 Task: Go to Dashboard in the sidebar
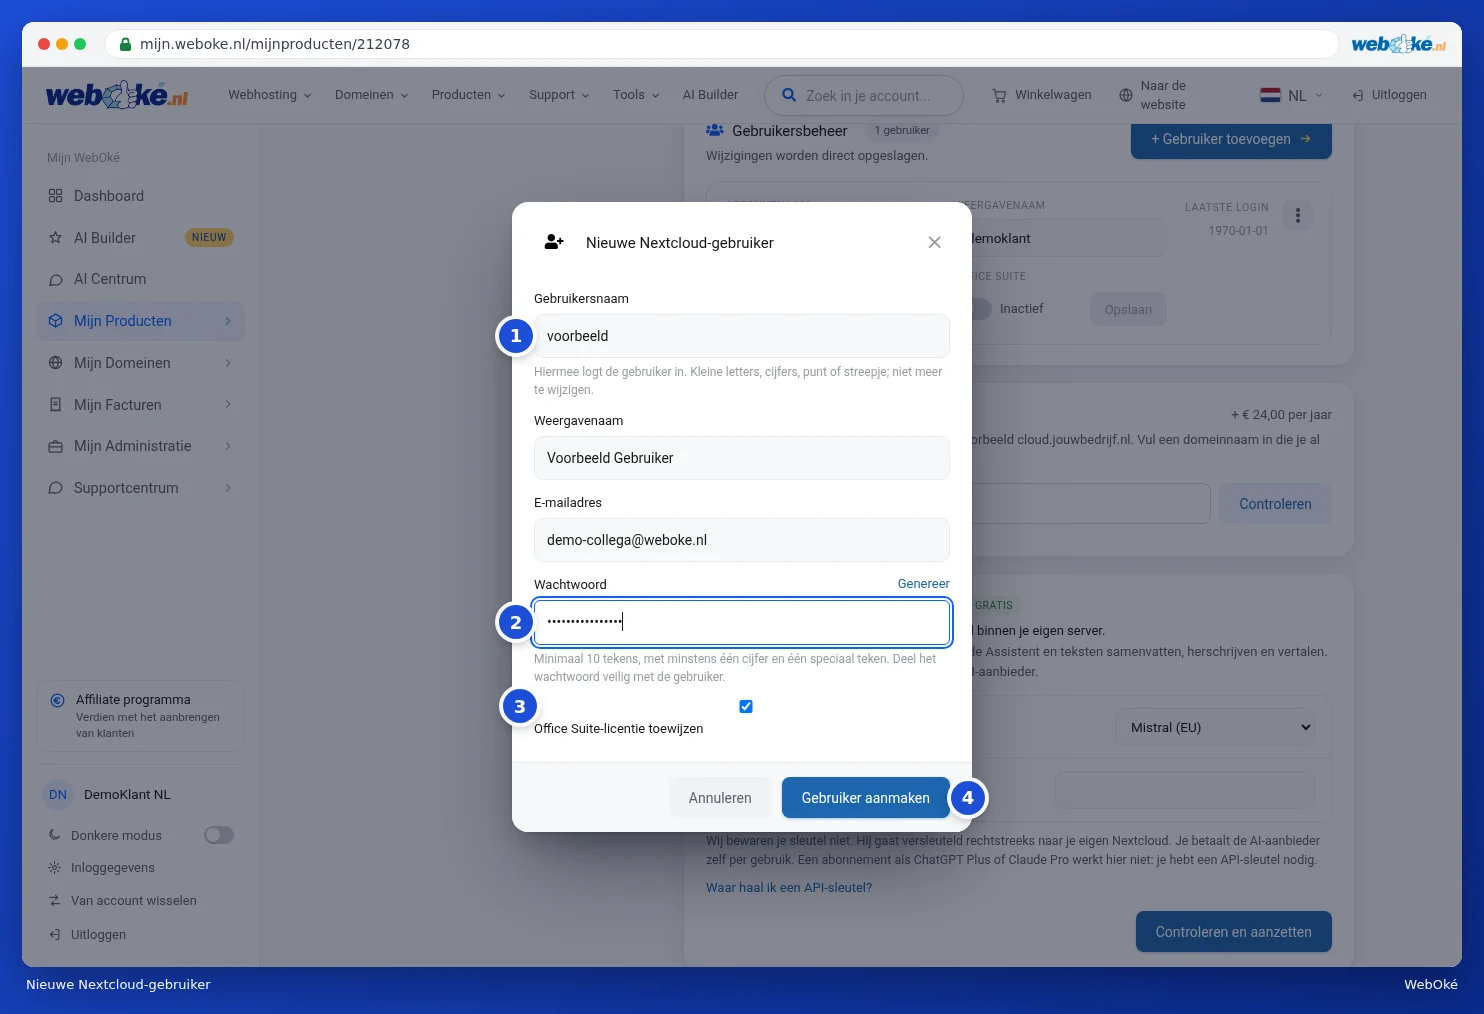coord(141,196)
